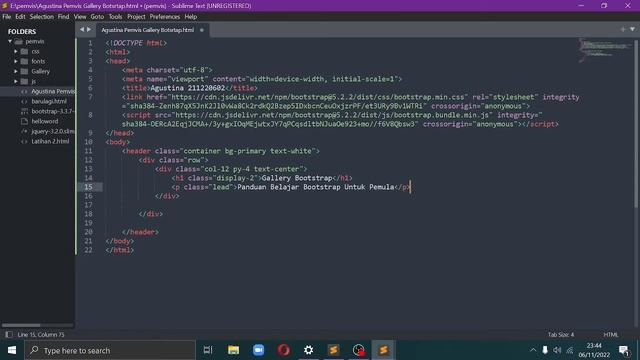Open the Goto menu
Image resolution: width=640 pixels, height=360 pixels.
tap(97, 17)
